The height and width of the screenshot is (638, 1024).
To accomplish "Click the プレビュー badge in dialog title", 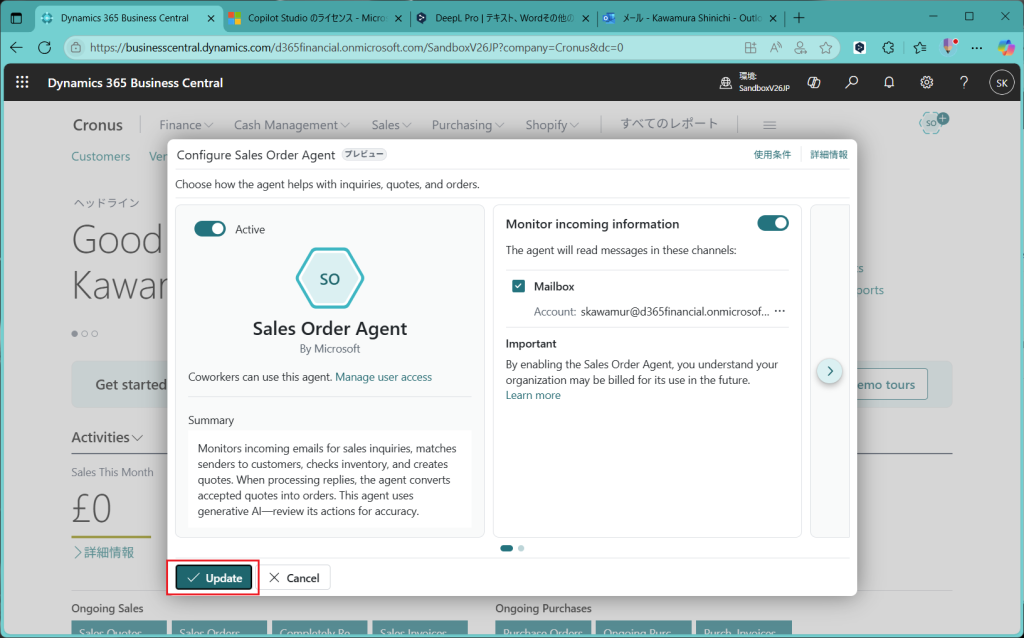I will tap(364, 155).
